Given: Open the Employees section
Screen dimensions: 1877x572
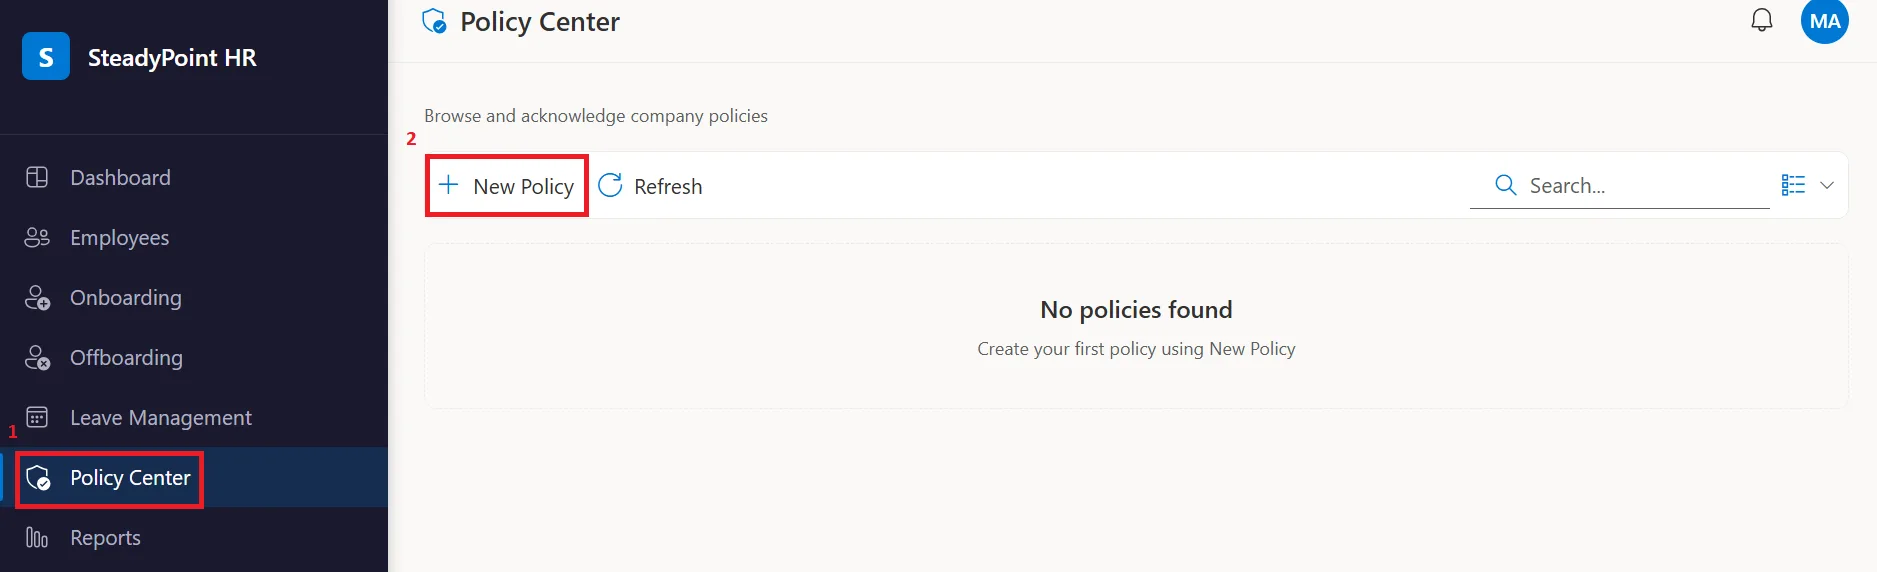Looking at the screenshot, I should [194, 237].
